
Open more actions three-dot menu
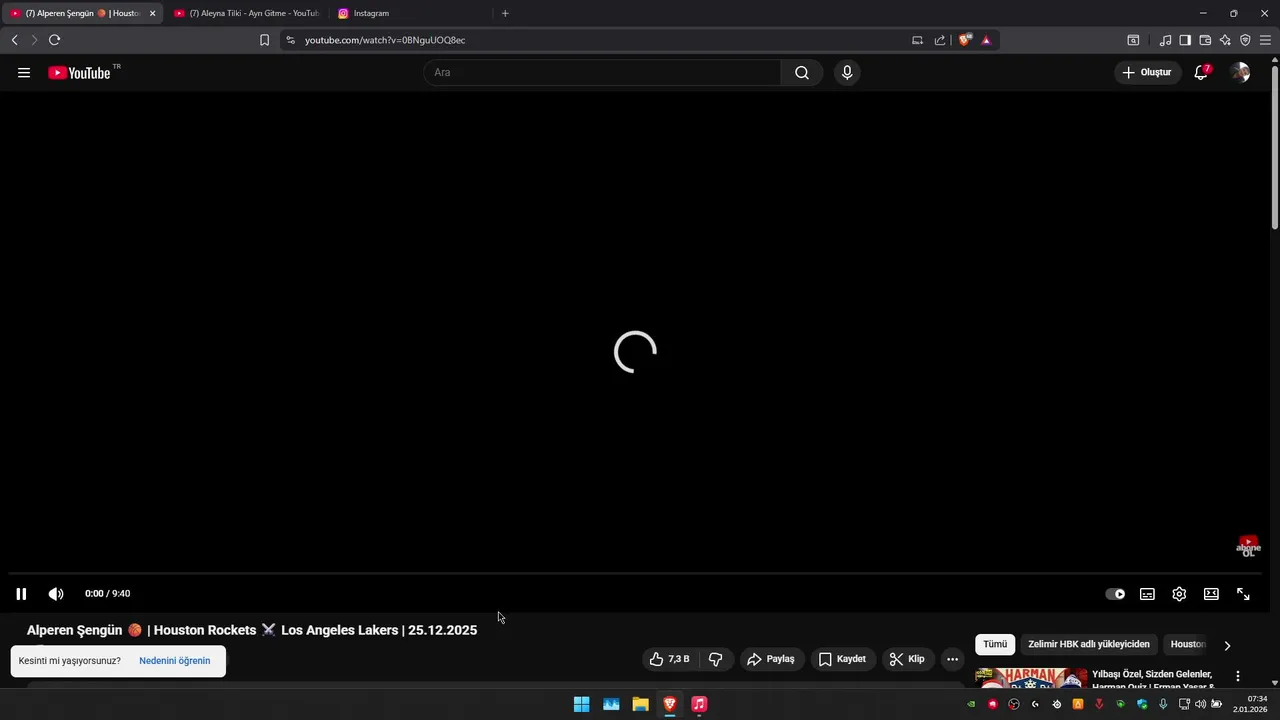click(x=952, y=659)
